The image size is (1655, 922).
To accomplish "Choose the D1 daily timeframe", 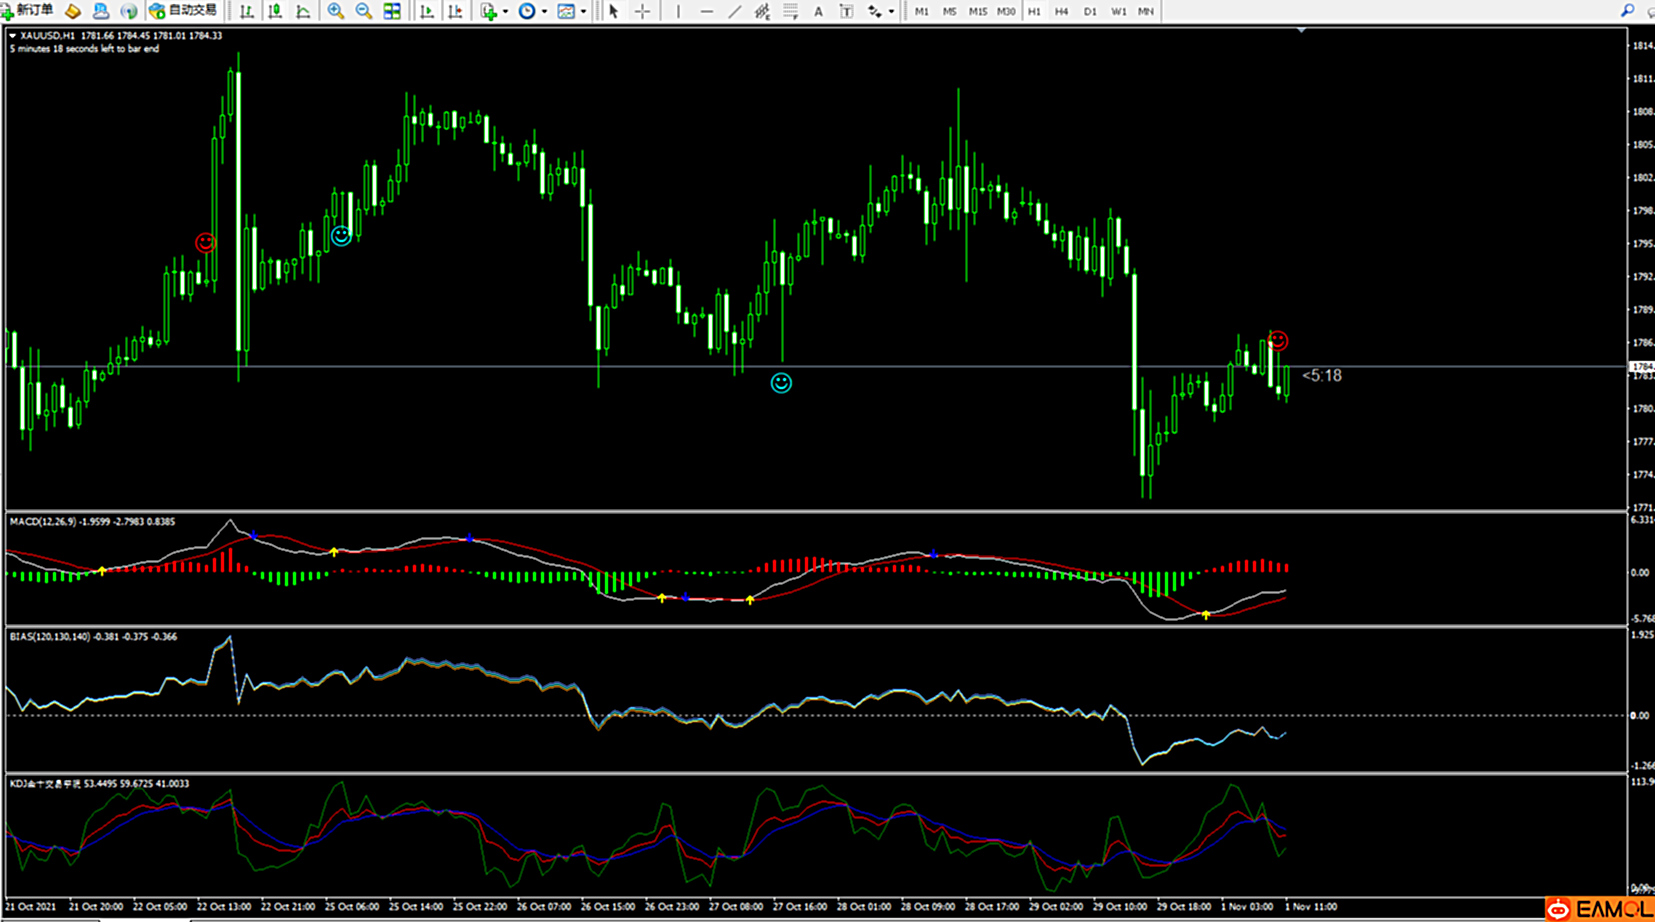I will point(1090,11).
